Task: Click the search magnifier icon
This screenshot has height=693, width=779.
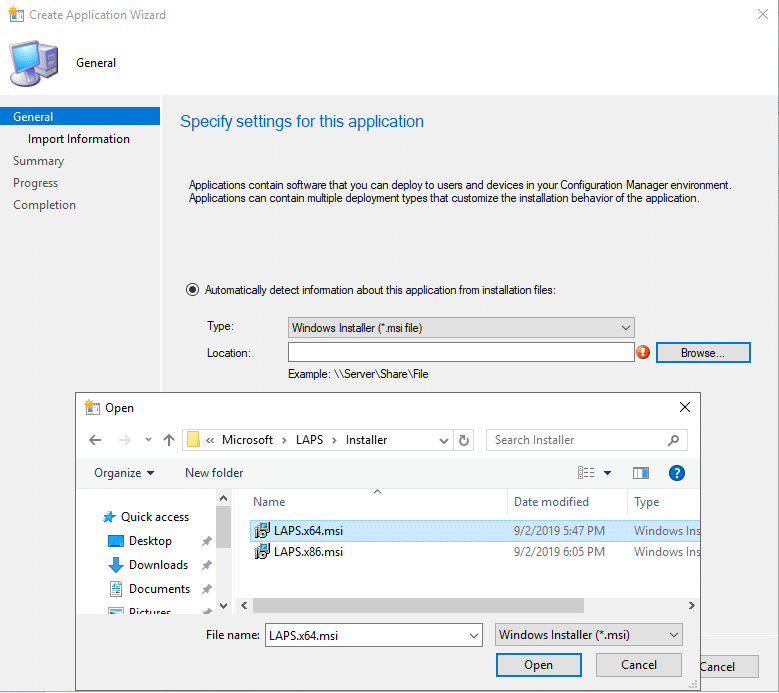Action: coord(674,440)
